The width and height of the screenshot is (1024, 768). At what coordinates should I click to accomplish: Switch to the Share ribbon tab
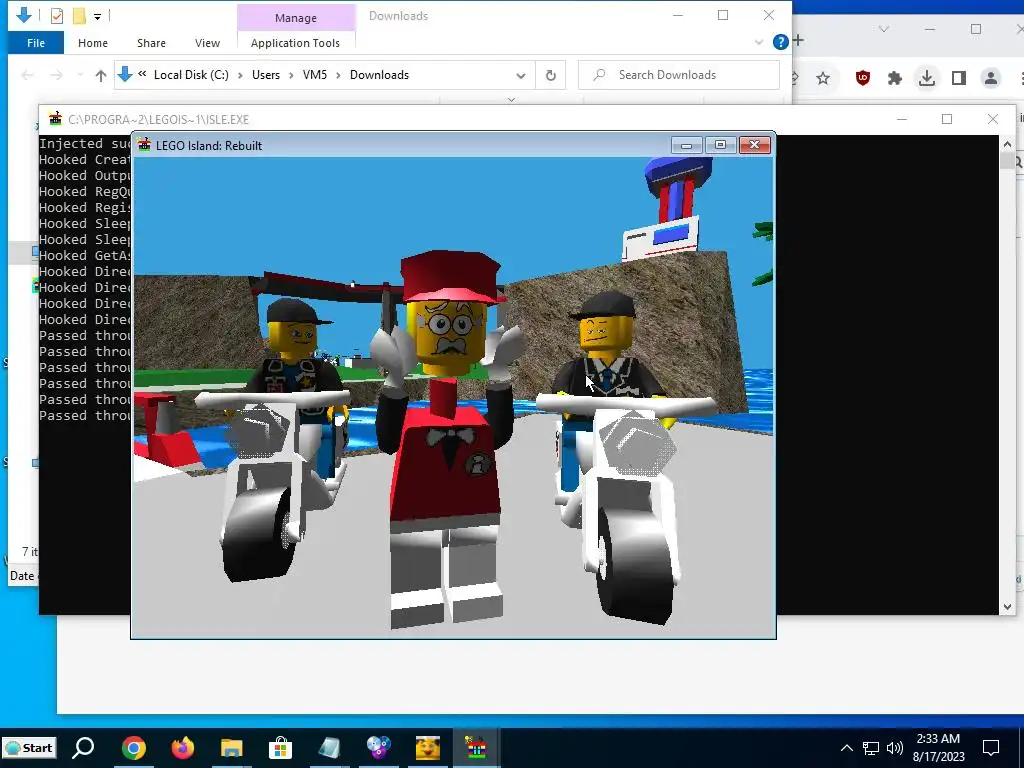click(x=151, y=43)
